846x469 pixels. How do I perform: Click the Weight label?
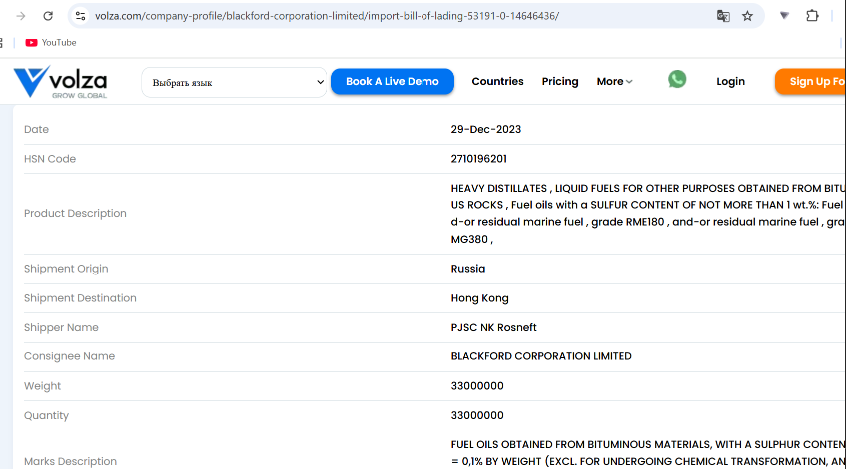tap(42, 386)
